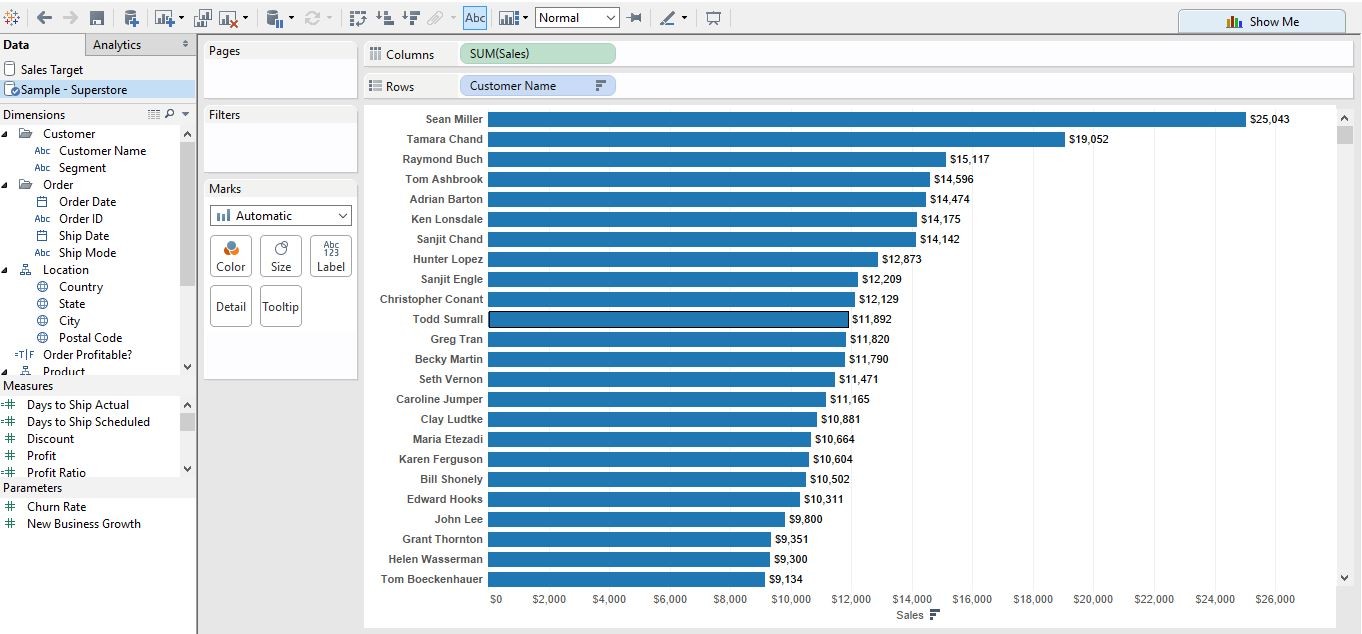
Task: Open the New Worksheet icon
Action: [x=164, y=17]
